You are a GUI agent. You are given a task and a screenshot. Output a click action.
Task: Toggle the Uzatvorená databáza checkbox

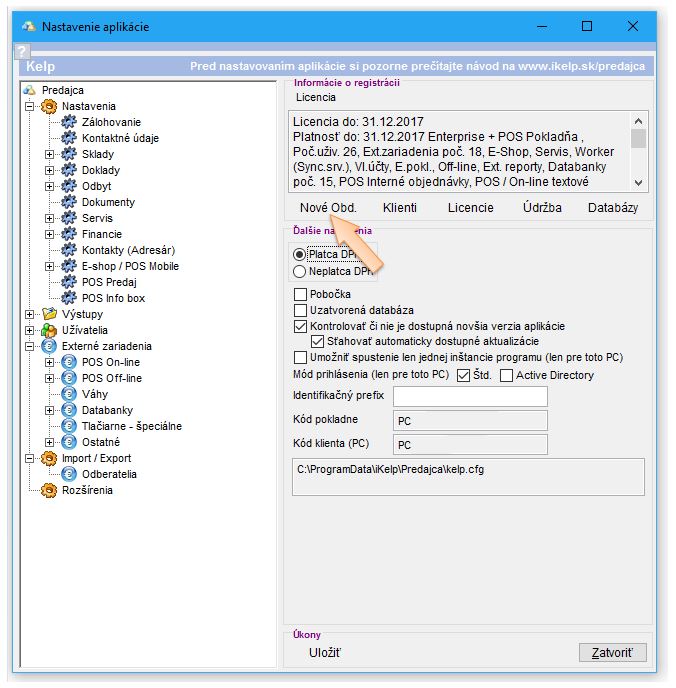coord(301,311)
